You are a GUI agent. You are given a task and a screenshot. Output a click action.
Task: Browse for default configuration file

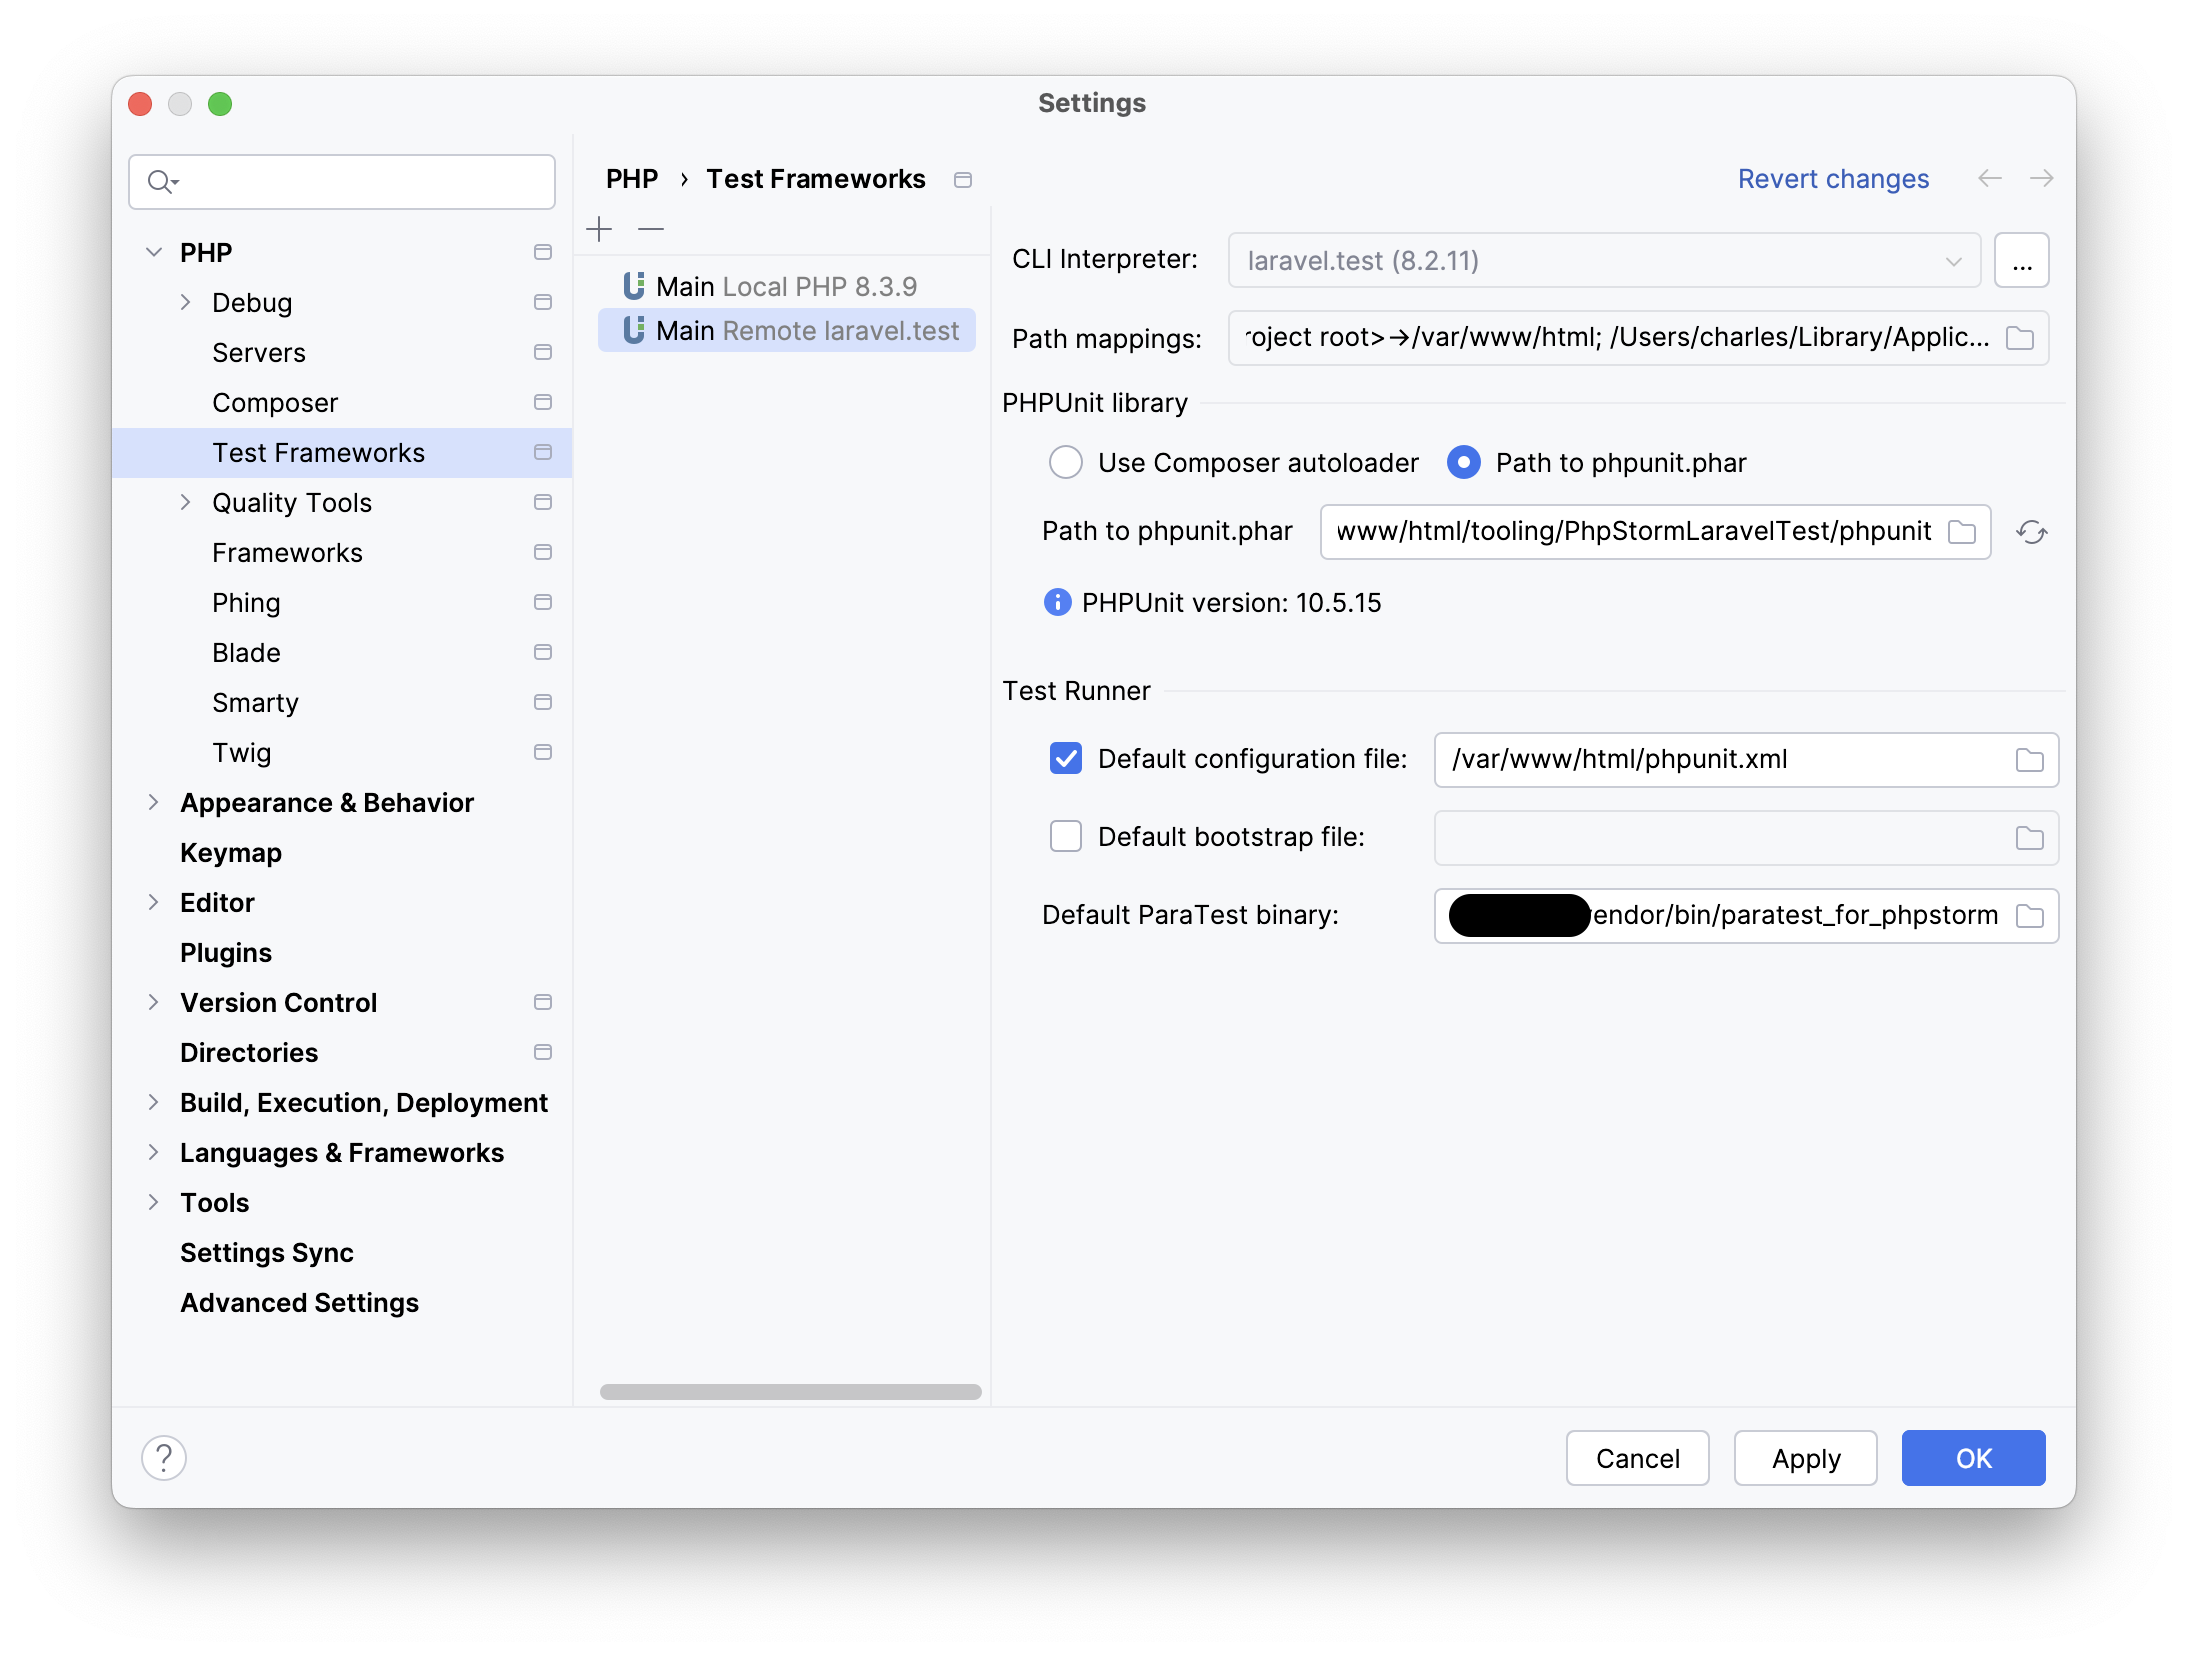tap(2030, 760)
